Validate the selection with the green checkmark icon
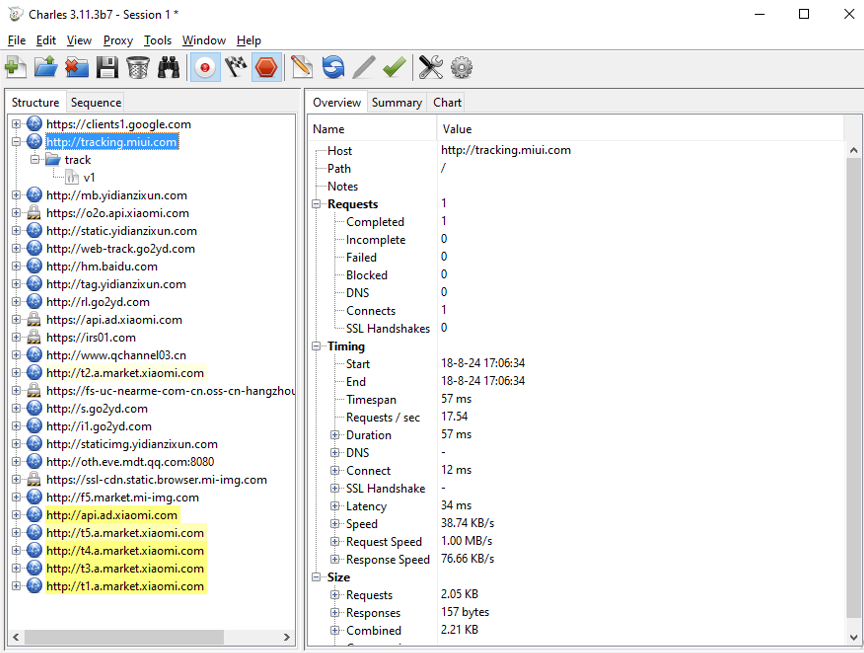 tap(395, 67)
